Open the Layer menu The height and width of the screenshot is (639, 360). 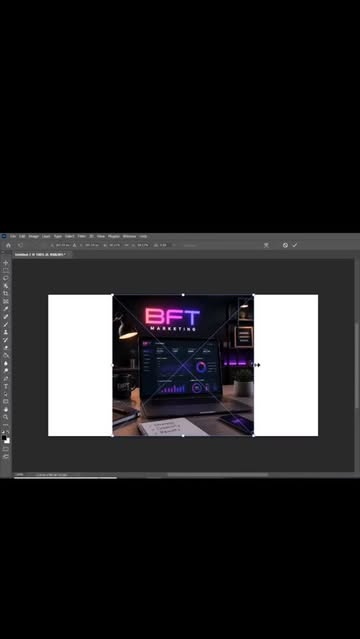point(46,236)
